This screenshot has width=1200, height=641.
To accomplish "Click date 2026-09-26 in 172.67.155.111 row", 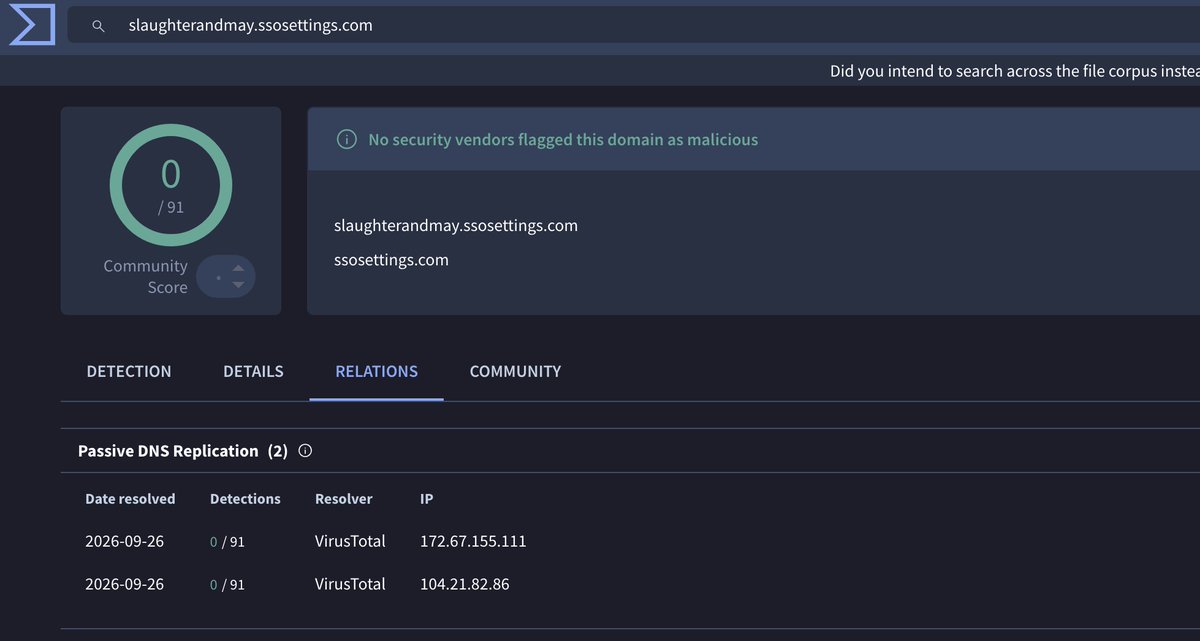I will pyautogui.click(x=124, y=541).
